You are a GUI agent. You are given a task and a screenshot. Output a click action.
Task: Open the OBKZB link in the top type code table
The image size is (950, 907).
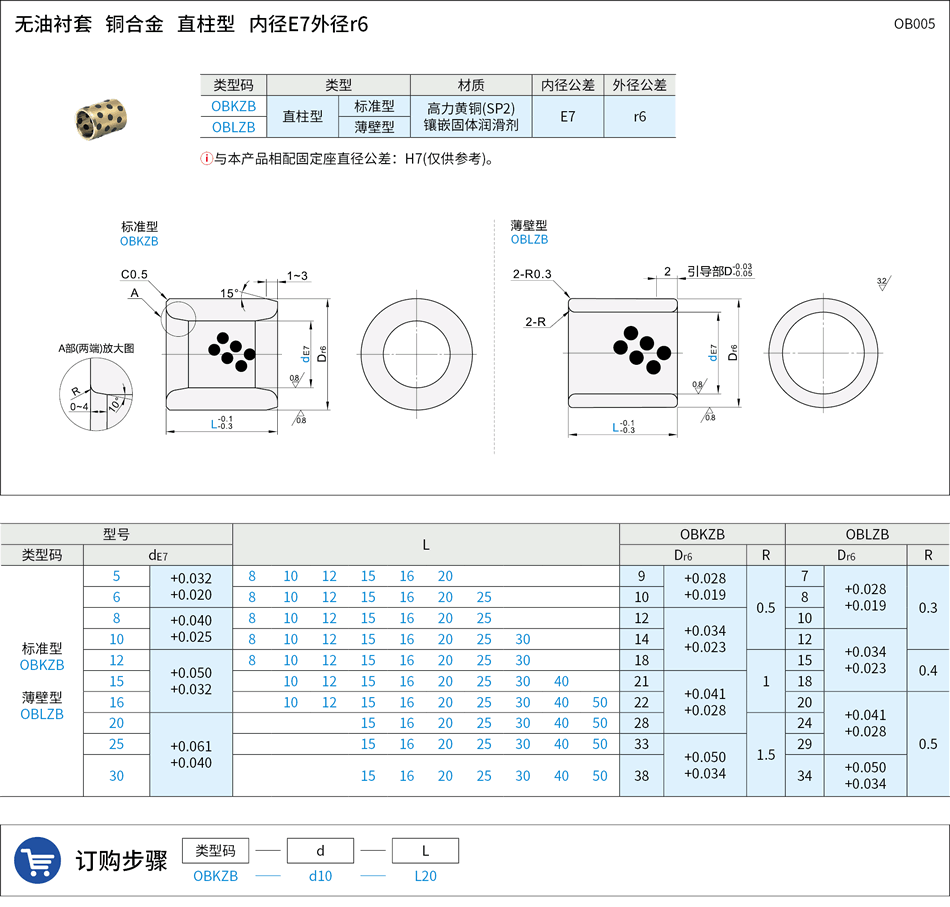coord(233,106)
